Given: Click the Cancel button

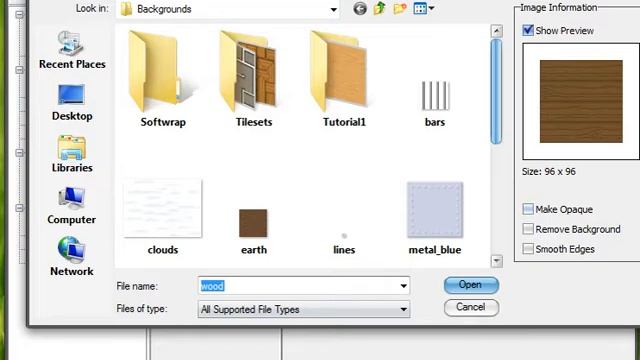Looking at the screenshot, I should click(x=471, y=307).
